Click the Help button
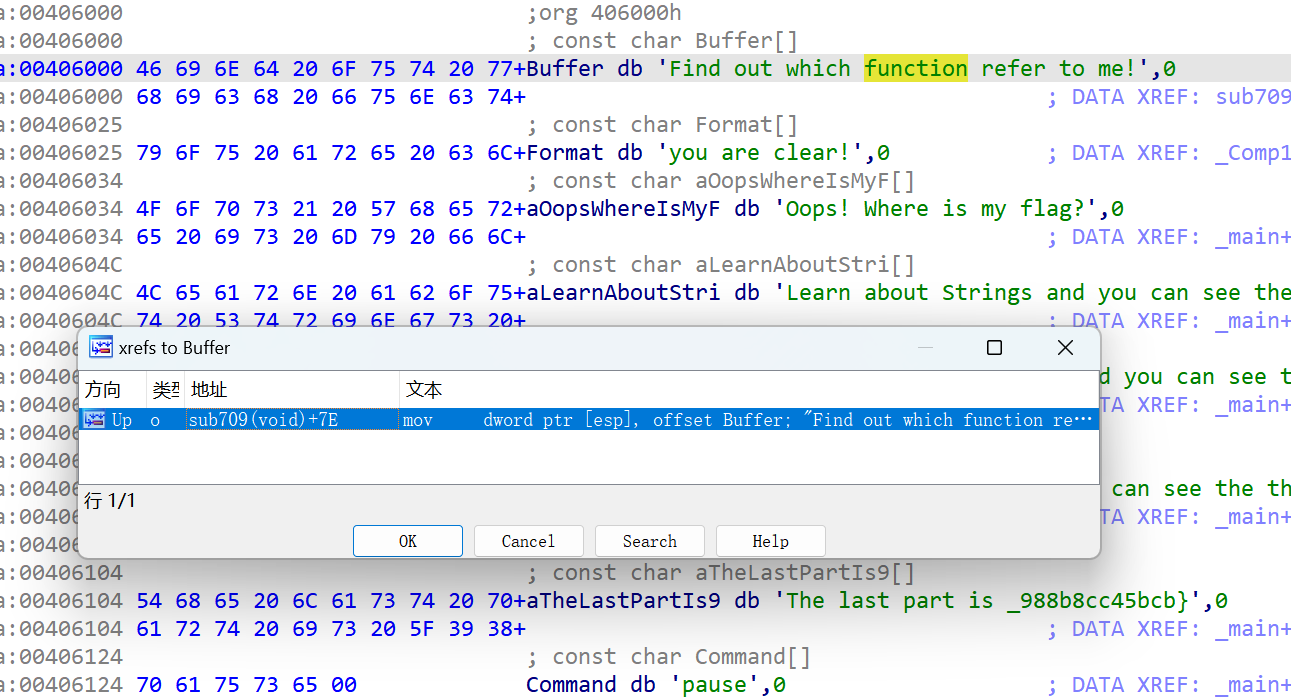This screenshot has width=1291, height=698. click(770, 541)
